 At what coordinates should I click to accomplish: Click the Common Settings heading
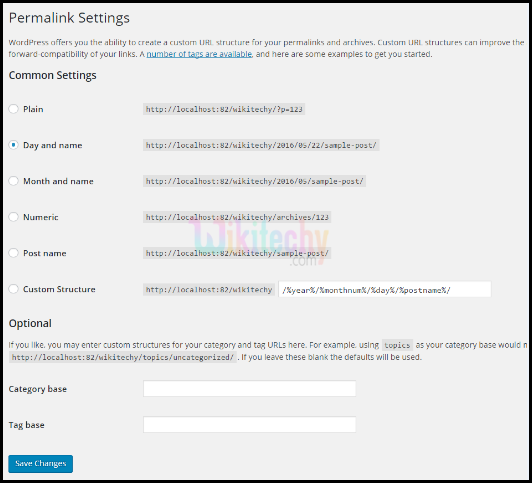[53, 75]
